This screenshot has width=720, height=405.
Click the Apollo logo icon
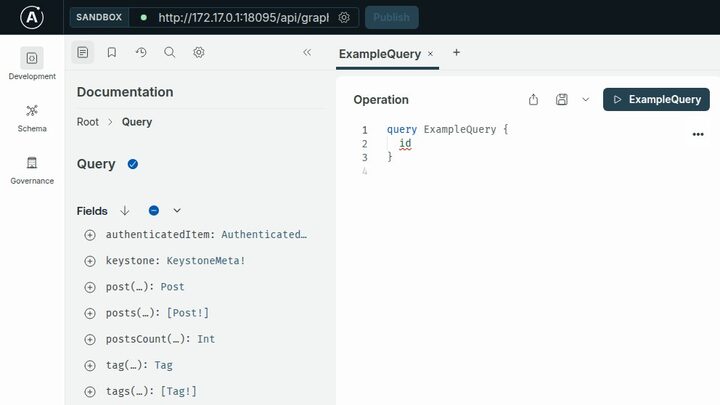click(x=32, y=17)
